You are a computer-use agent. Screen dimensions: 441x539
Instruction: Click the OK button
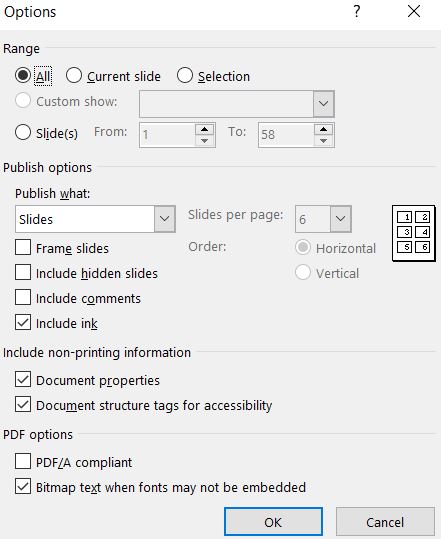[x=273, y=522]
